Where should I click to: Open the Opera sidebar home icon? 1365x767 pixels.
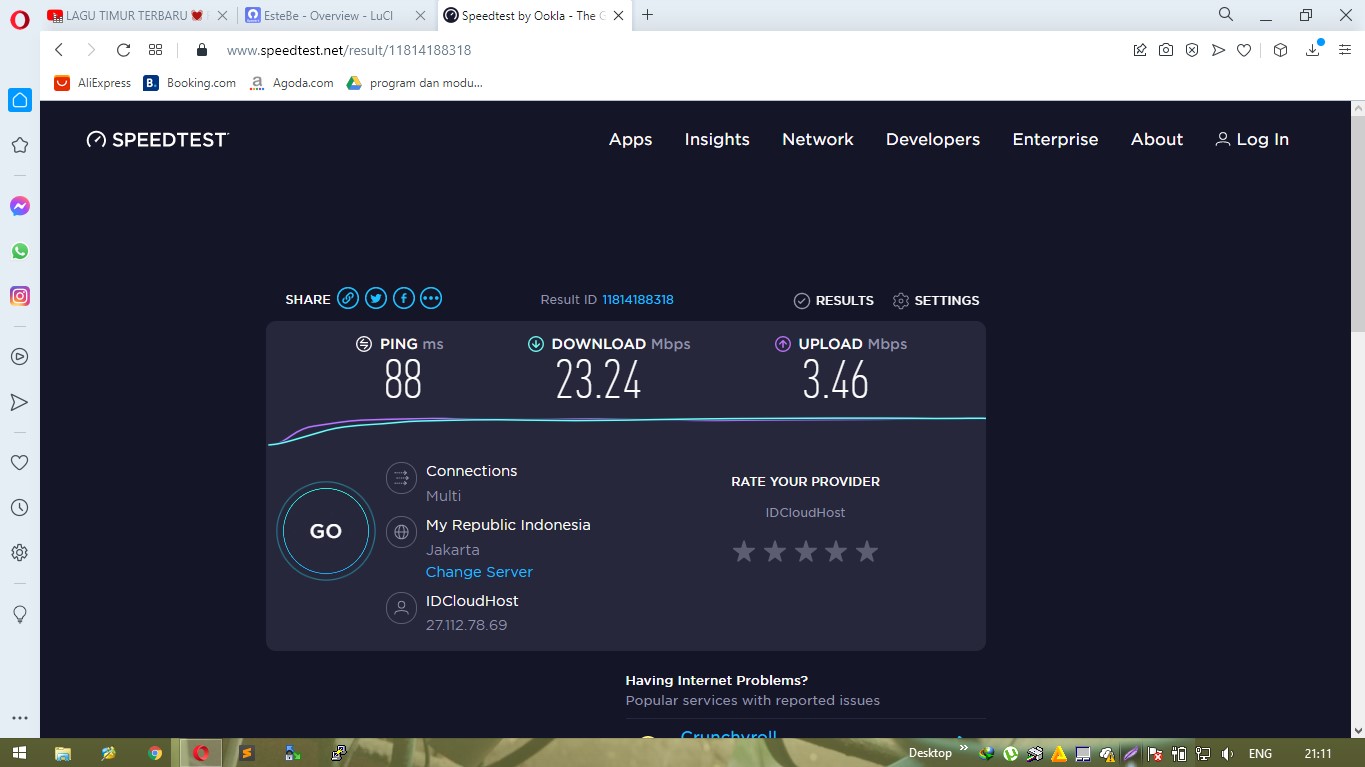(x=19, y=100)
